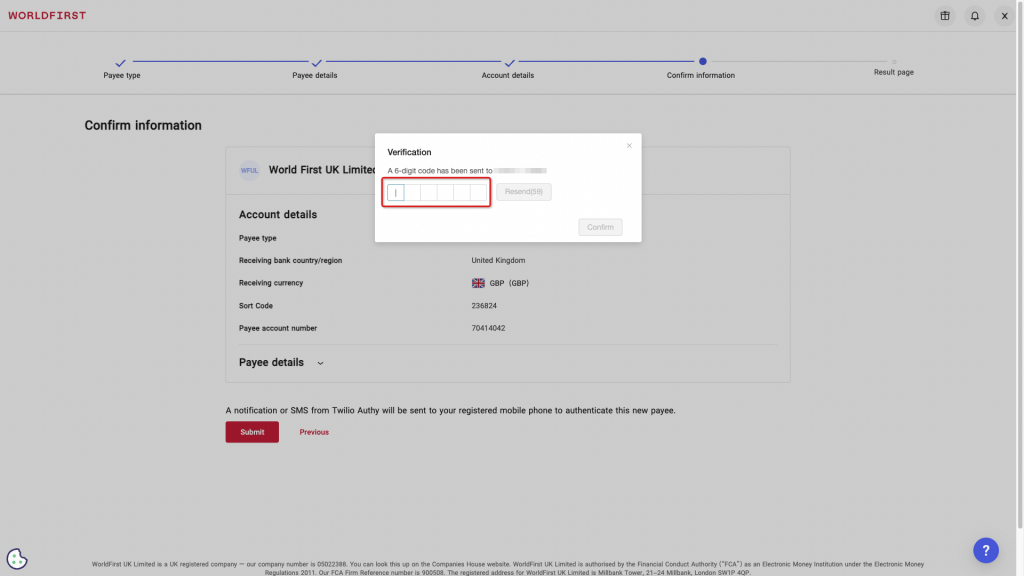
Task: Open the rewards gift icon
Action: (944, 15)
